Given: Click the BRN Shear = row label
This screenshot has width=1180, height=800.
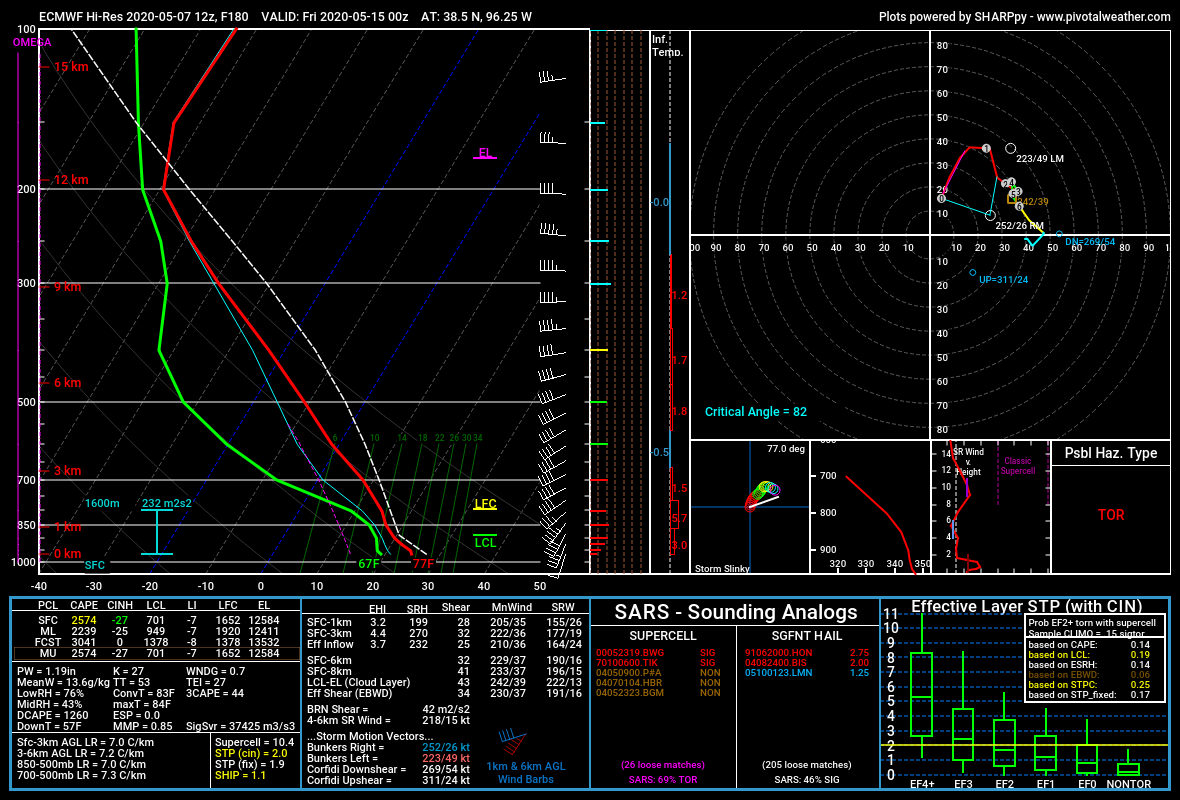Looking at the screenshot, I should 338,710.
